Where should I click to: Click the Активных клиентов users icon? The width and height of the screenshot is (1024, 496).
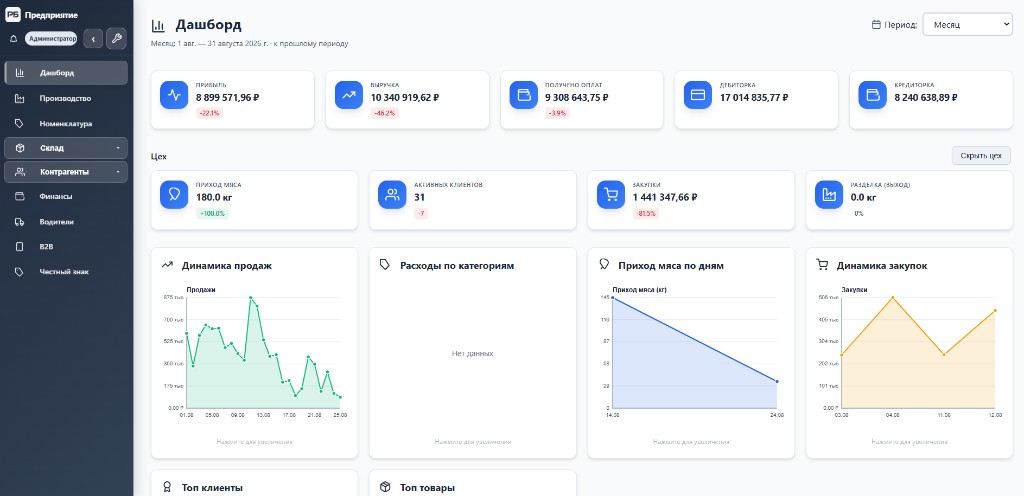point(392,195)
